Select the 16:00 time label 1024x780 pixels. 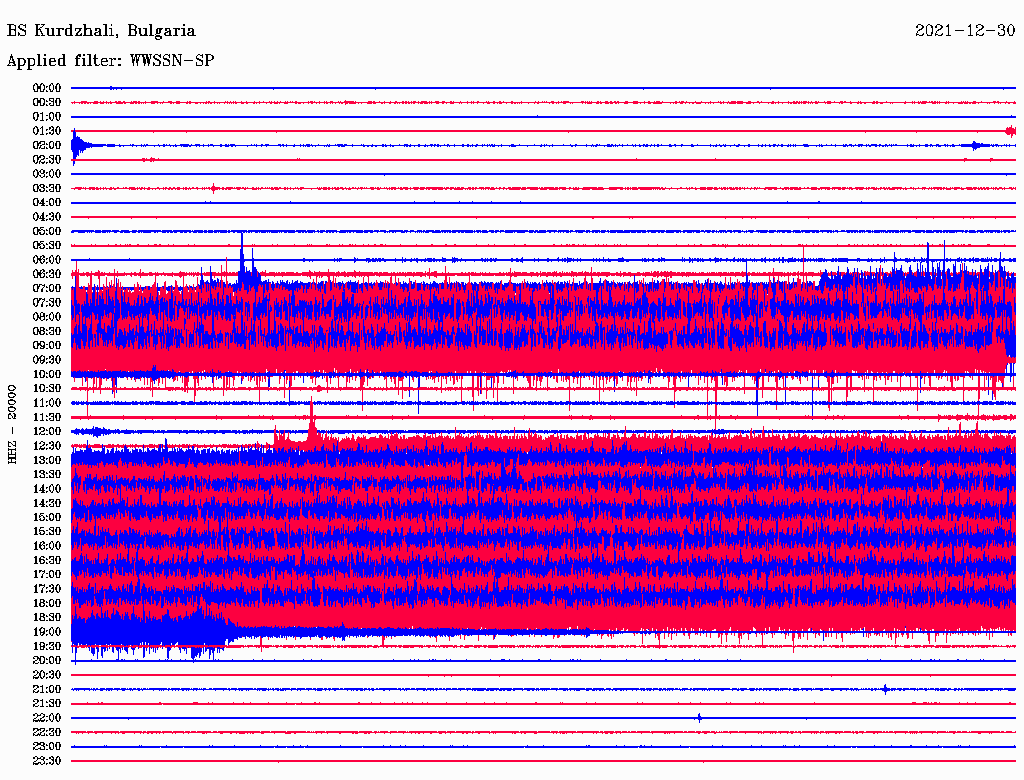coord(47,546)
